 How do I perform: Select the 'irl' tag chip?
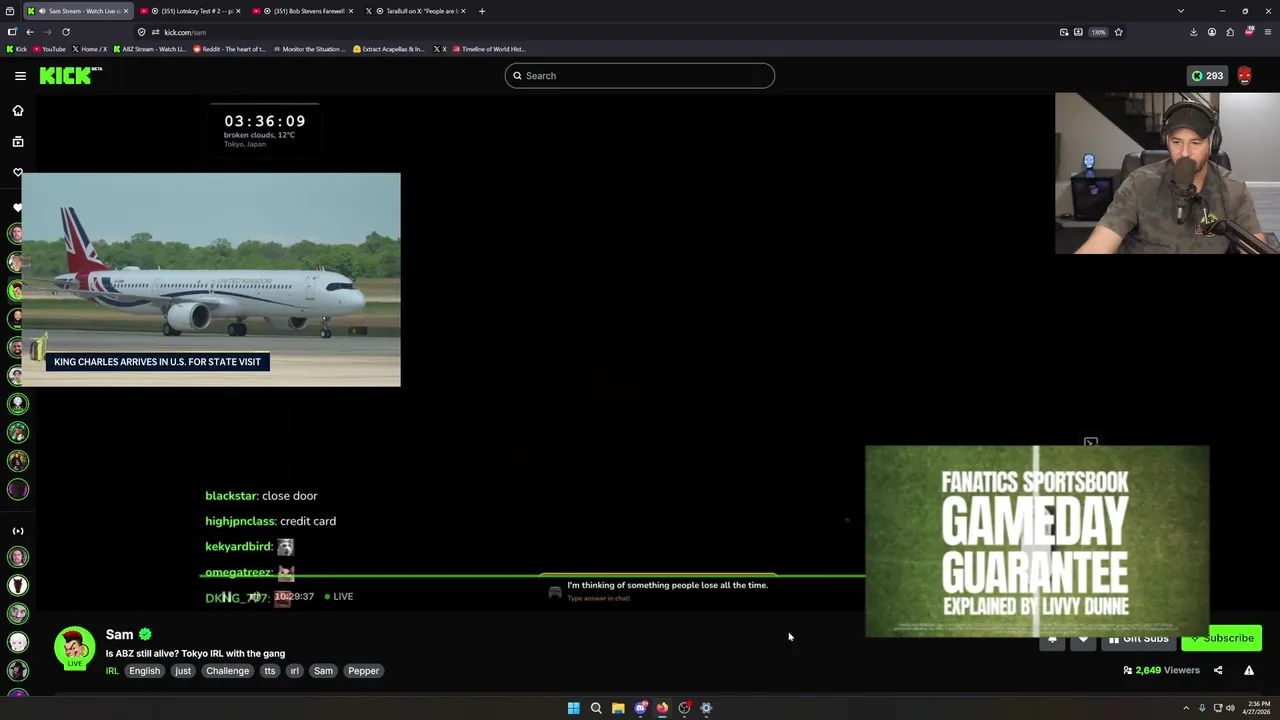[294, 671]
